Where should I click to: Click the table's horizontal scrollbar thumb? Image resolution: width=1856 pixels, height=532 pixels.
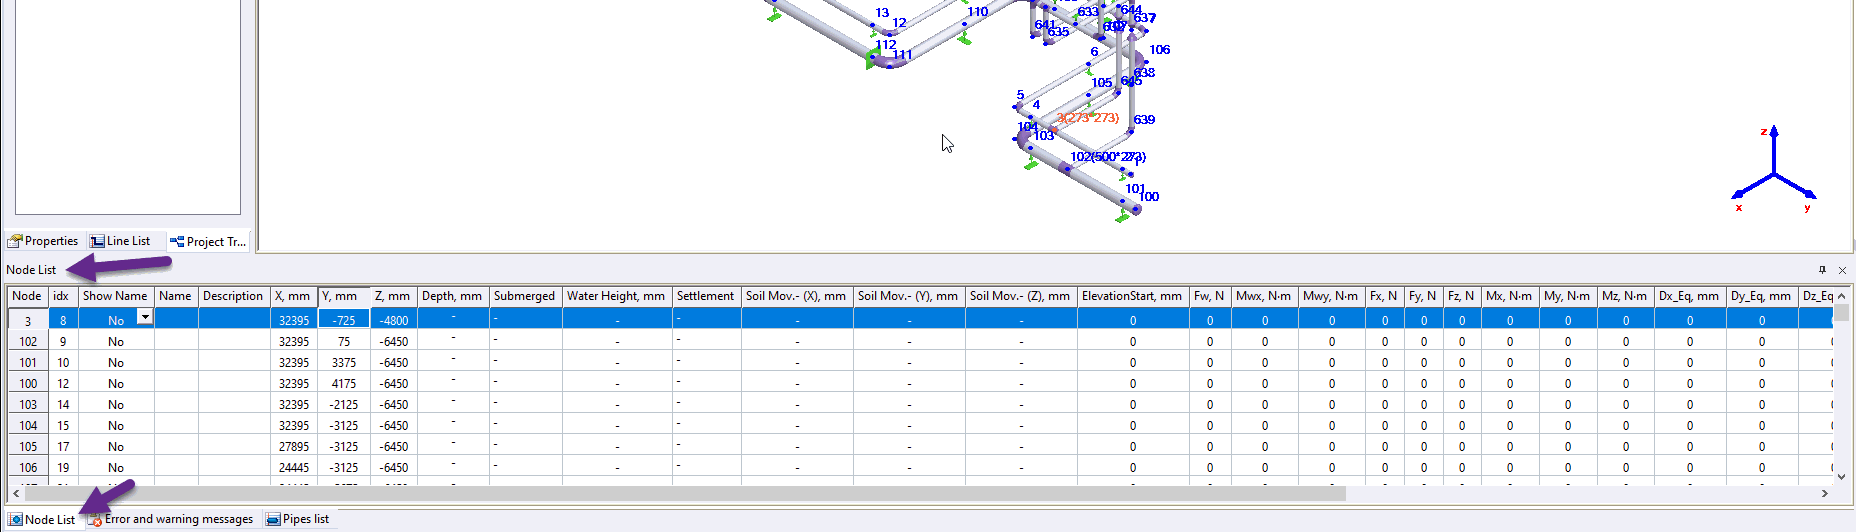(685, 493)
